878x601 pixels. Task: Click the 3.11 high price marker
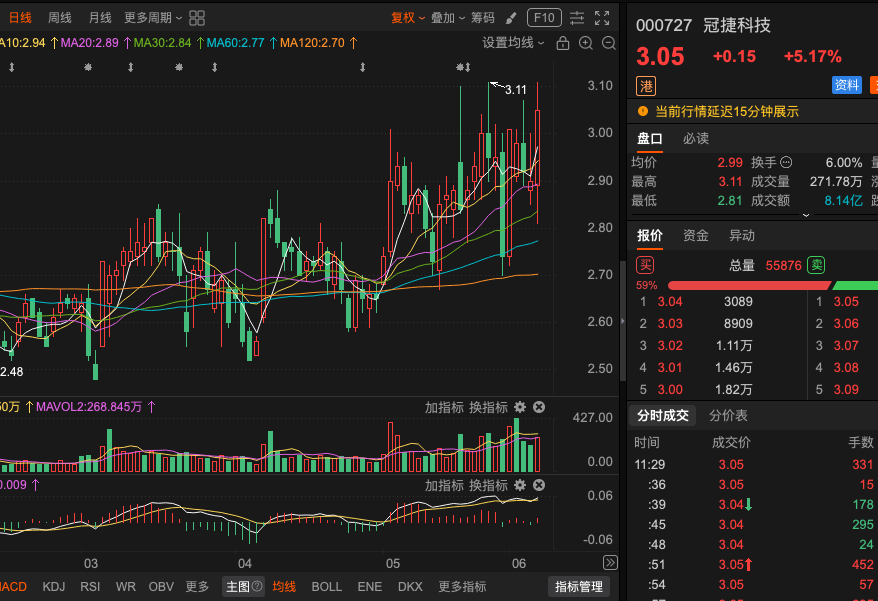(515, 90)
